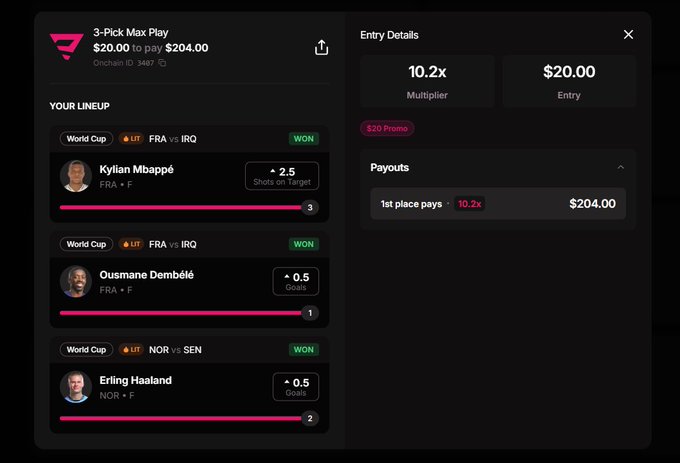This screenshot has height=463, width=680.
Task: Collapse the Payouts section chevron
Action: point(621,167)
